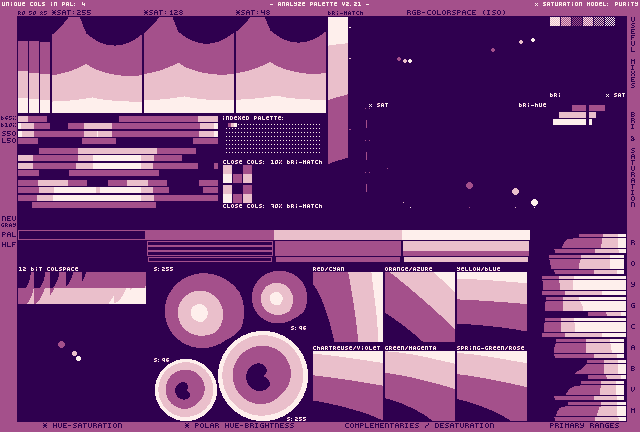
Task: Click the 'NEU GRAY' row label
Action: (9, 221)
